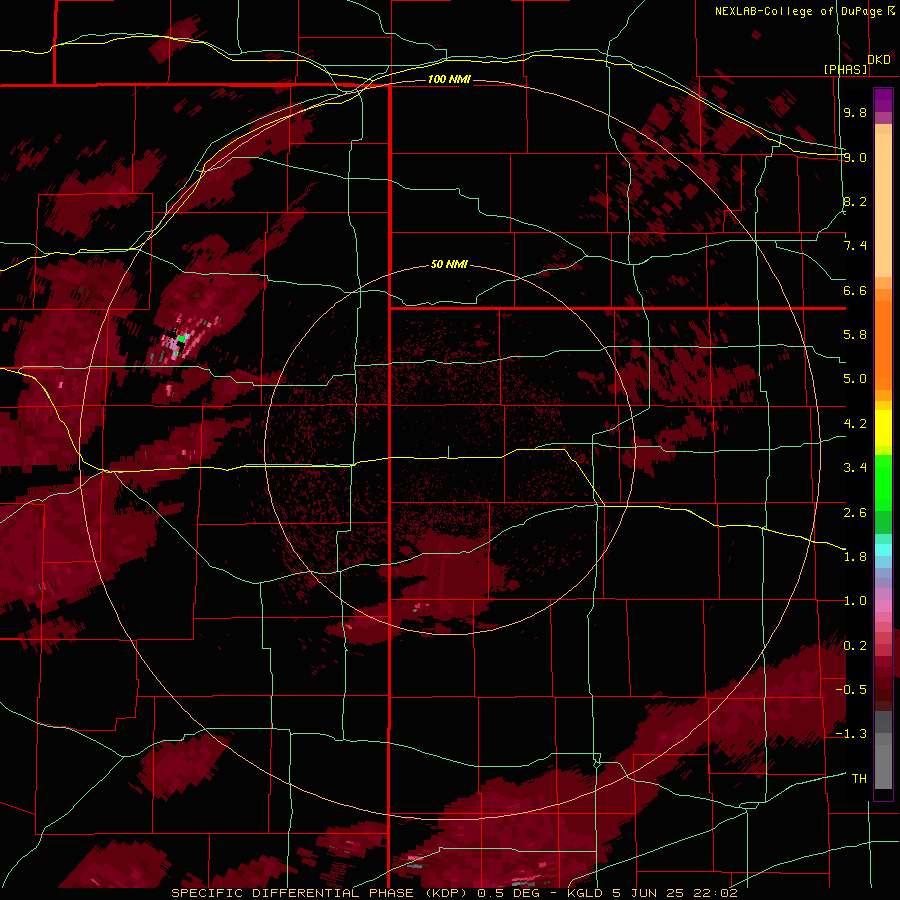
Task: Click the Specific Differential Phase title caption
Action: (455, 893)
